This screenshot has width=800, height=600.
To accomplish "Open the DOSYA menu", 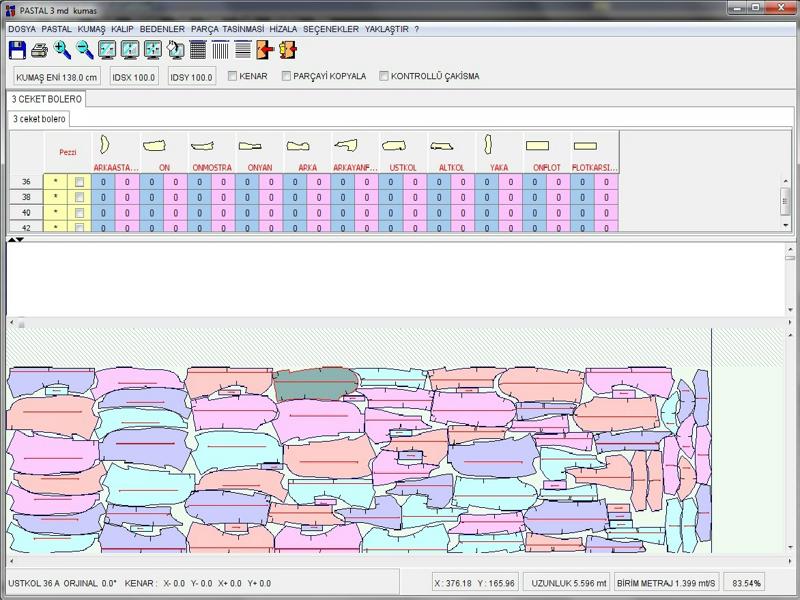I will click(22, 29).
